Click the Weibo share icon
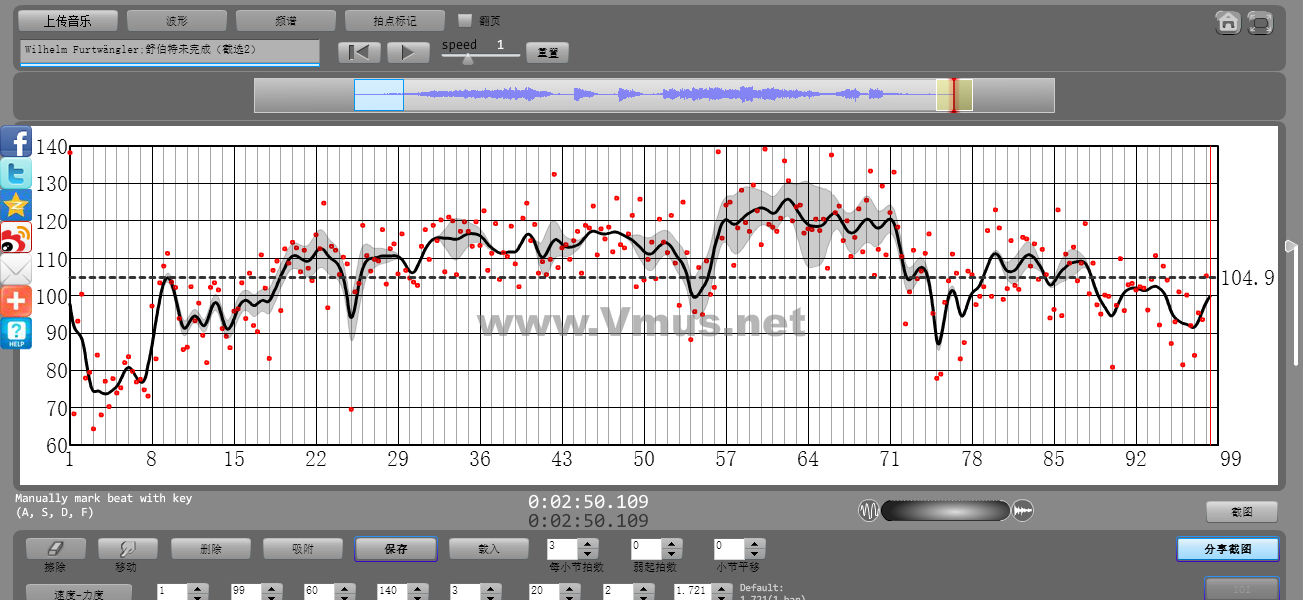Screen dimensions: 1303x600 pos(16,238)
